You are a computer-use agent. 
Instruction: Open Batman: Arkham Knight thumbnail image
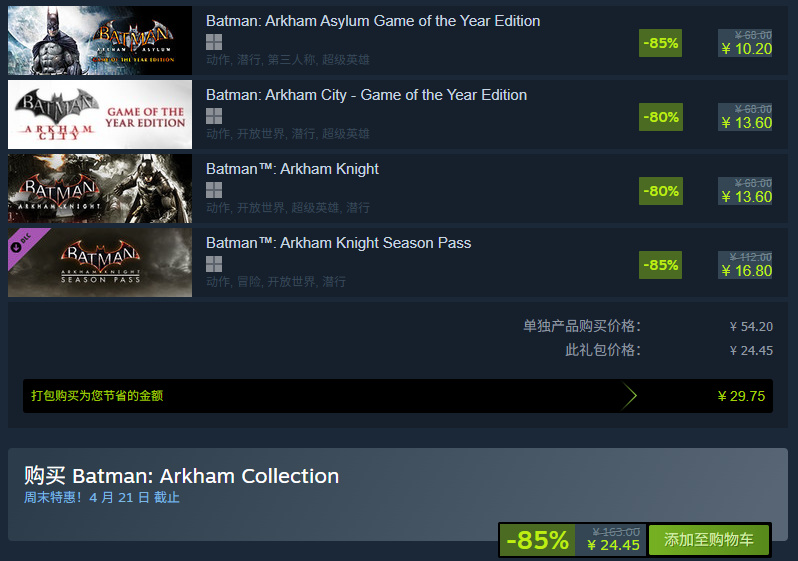pyautogui.click(x=99, y=189)
